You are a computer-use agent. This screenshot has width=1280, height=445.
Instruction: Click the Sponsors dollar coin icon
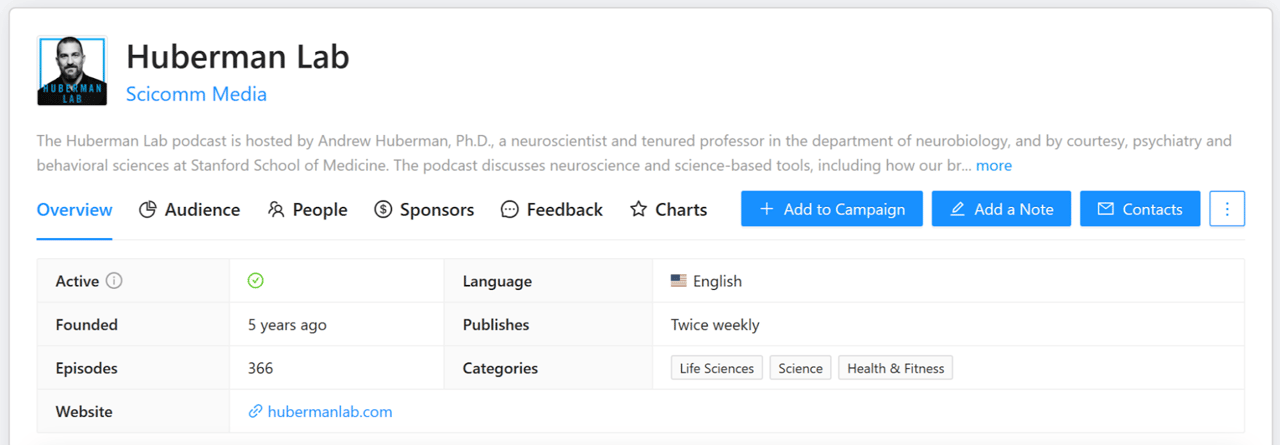(383, 209)
